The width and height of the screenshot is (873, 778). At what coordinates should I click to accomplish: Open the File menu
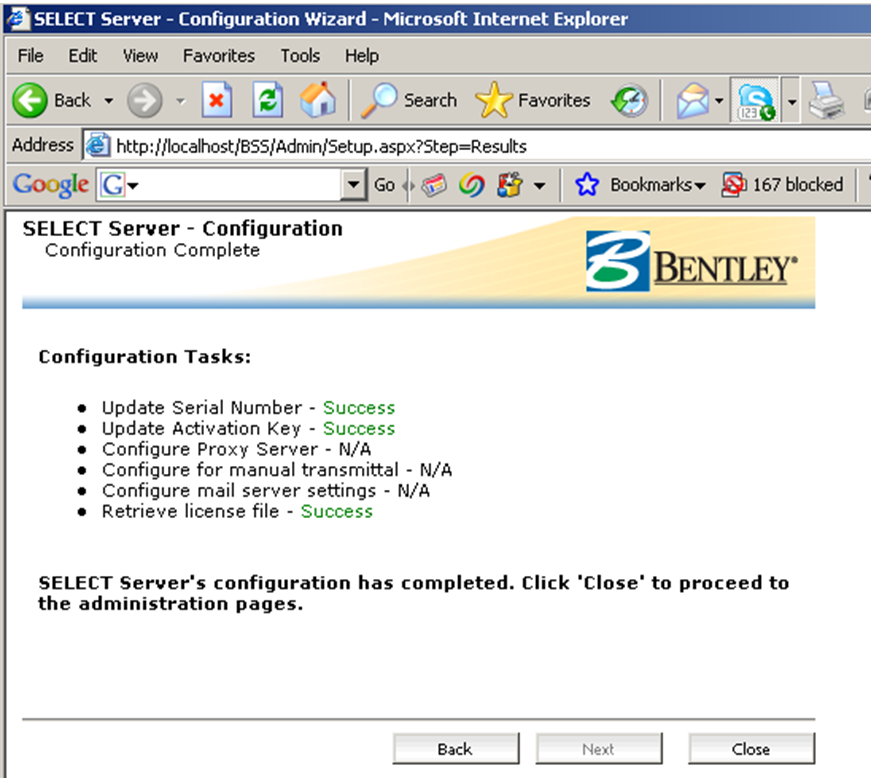point(31,56)
